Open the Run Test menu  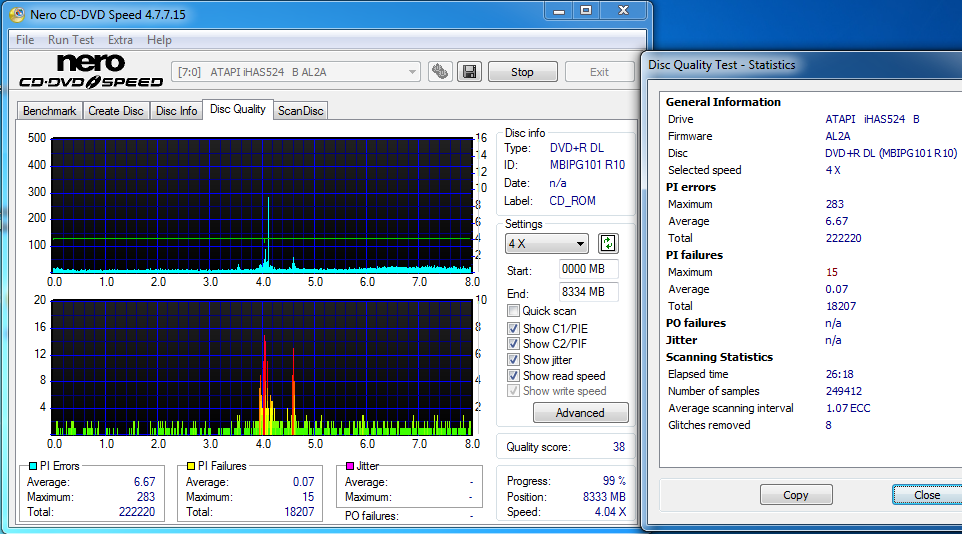[x=71, y=40]
